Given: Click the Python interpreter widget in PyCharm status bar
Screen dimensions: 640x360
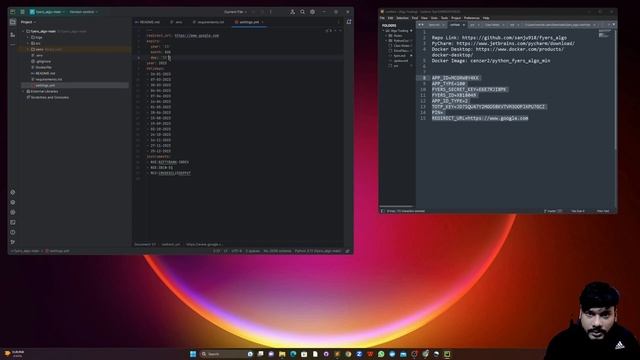Looking at the screenshot, I should click(x=318, y=251).
